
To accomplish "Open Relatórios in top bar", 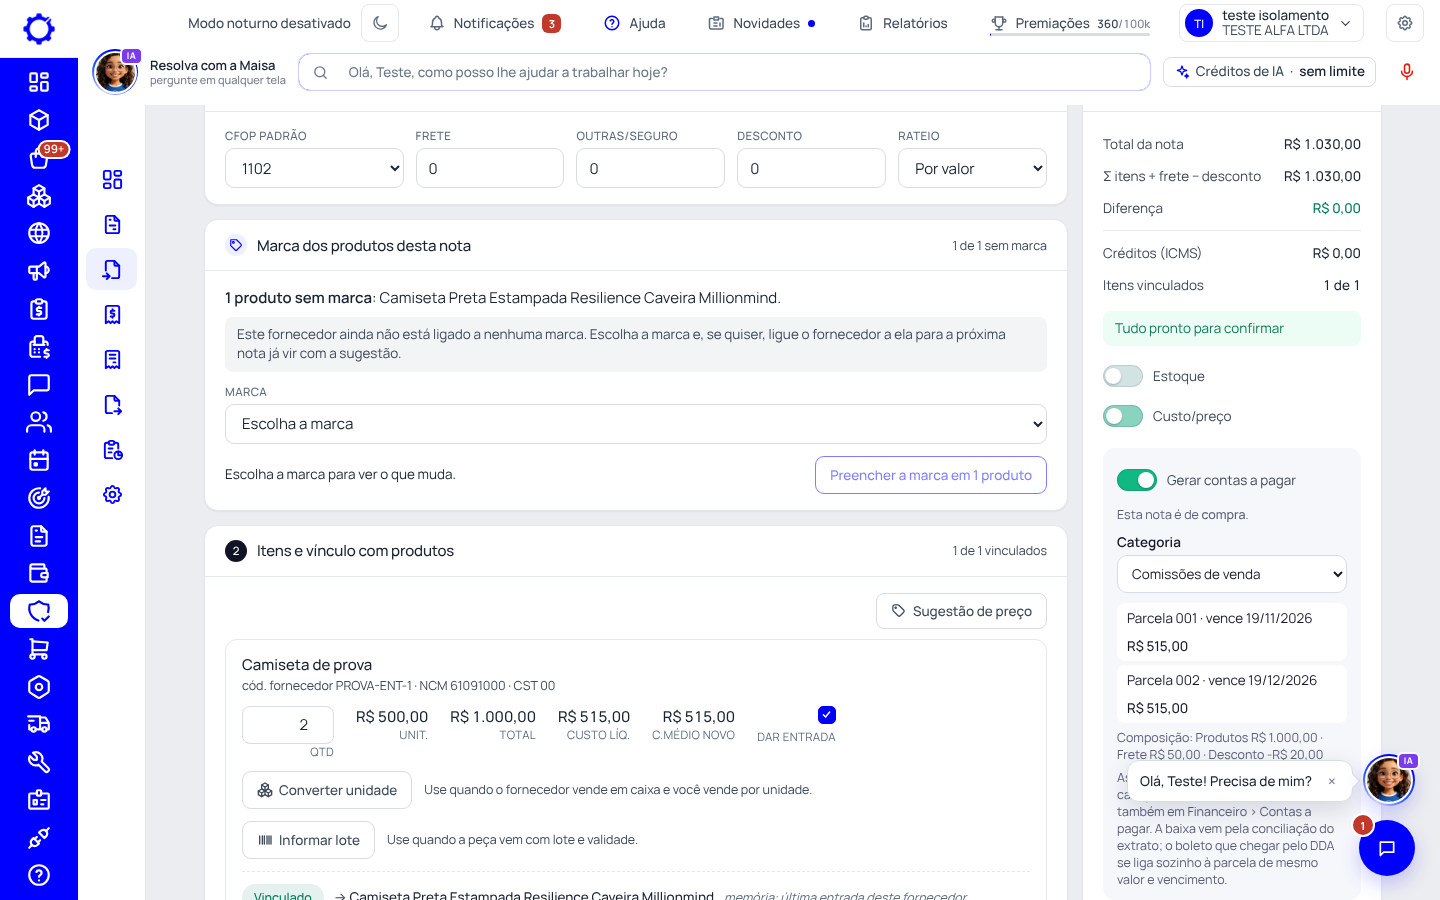I will (903, 23).
